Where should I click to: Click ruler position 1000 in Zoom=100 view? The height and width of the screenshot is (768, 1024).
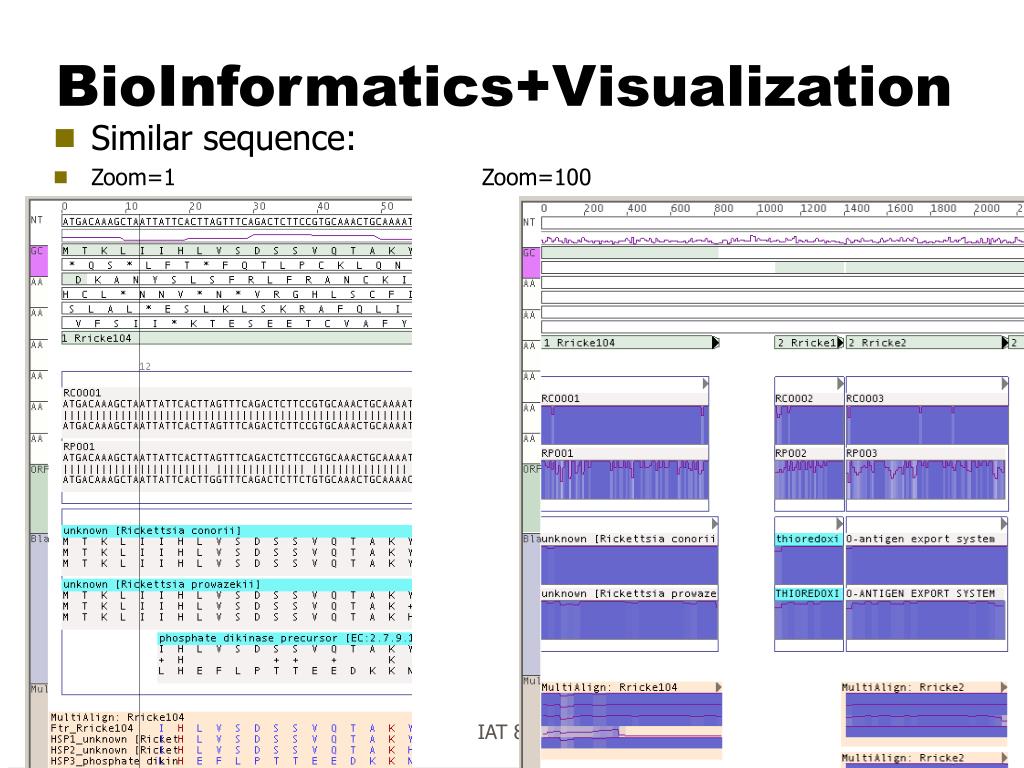coord(770,209)
